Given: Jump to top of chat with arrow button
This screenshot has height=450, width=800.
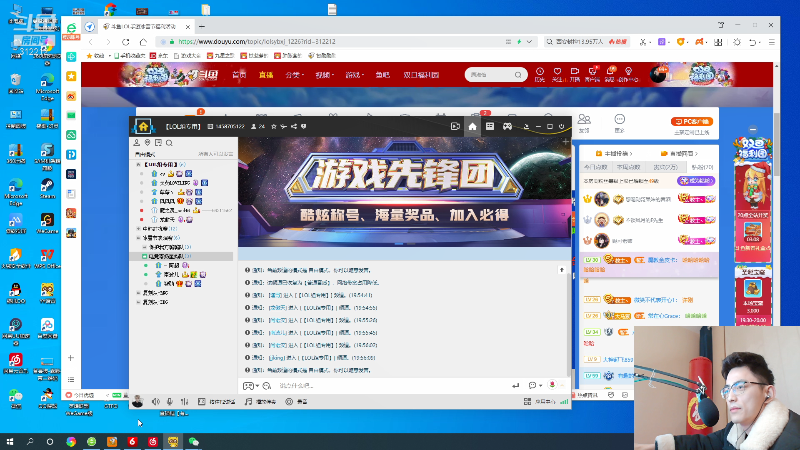Looking at the screenshot, I should point(562,270).
